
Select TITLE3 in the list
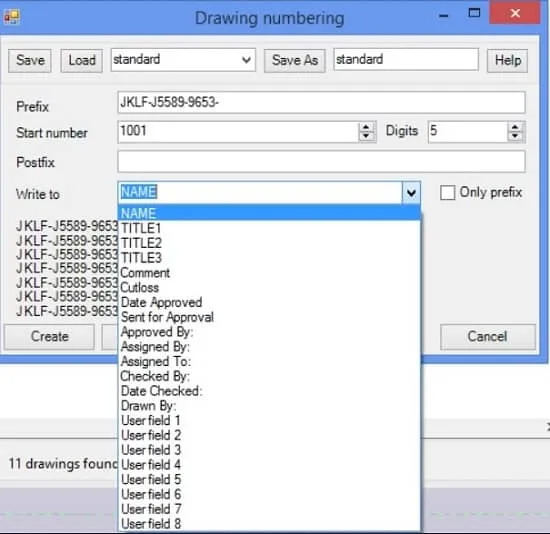coord(269,258)
